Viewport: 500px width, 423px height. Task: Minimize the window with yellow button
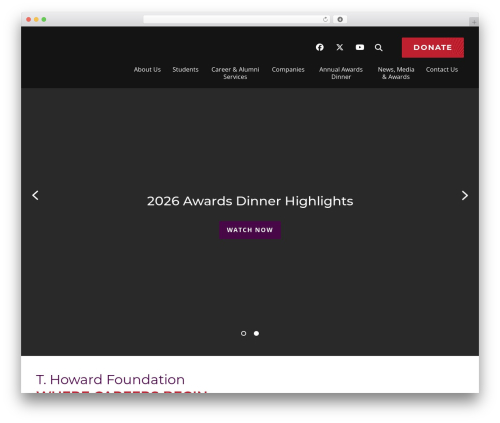pyautogui.click(x=36, y=19)
